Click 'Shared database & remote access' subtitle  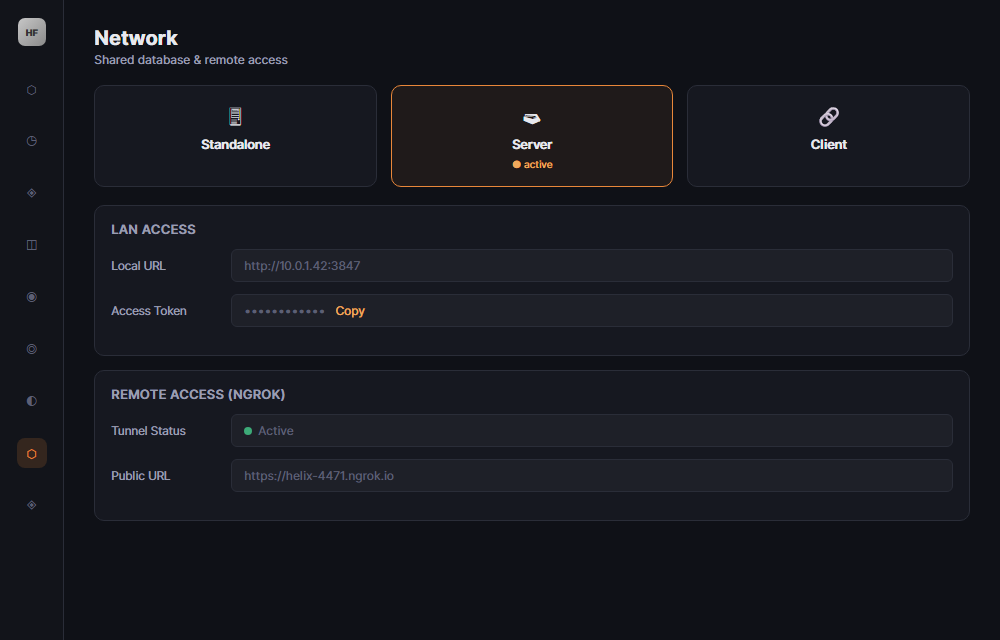click(191, 60)
